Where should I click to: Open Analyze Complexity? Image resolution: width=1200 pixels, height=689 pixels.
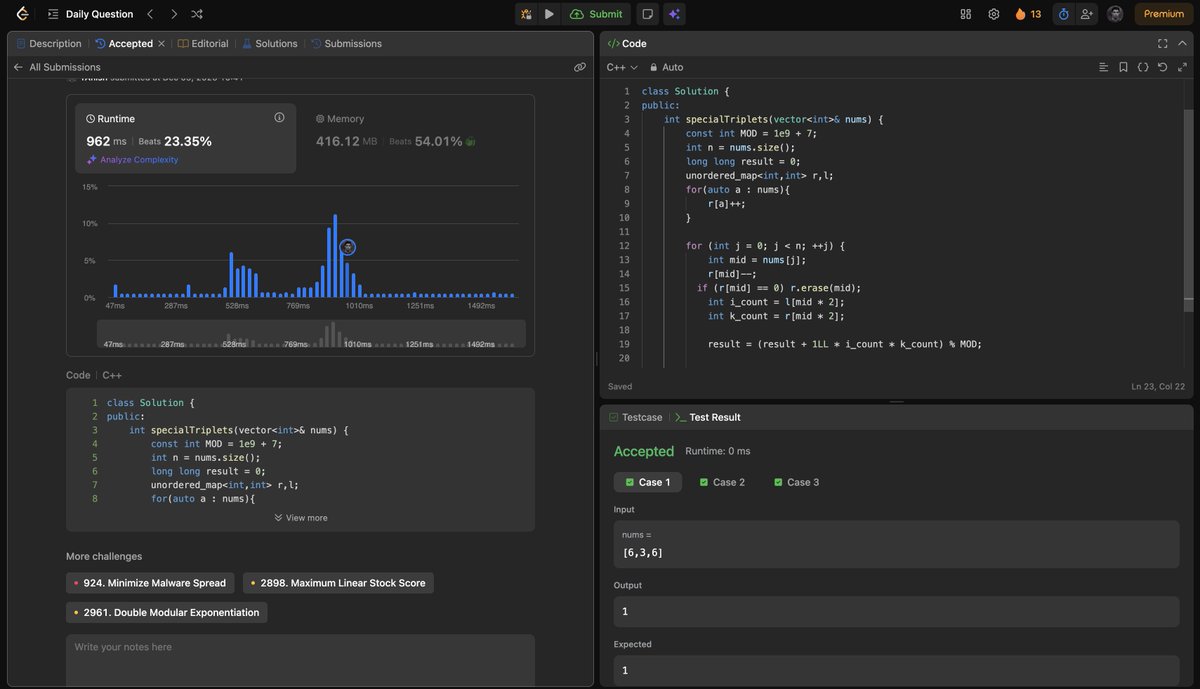pyautogui.click(x=132, y=160)
